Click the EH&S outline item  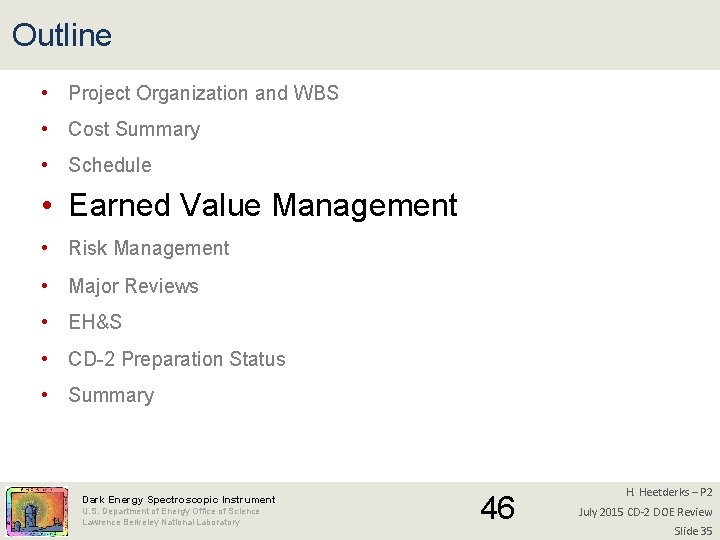(x=95, y=322)
